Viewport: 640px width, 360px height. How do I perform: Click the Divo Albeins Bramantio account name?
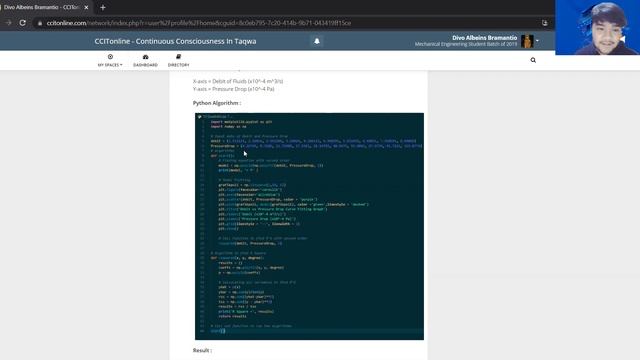(x=484, y=38)
